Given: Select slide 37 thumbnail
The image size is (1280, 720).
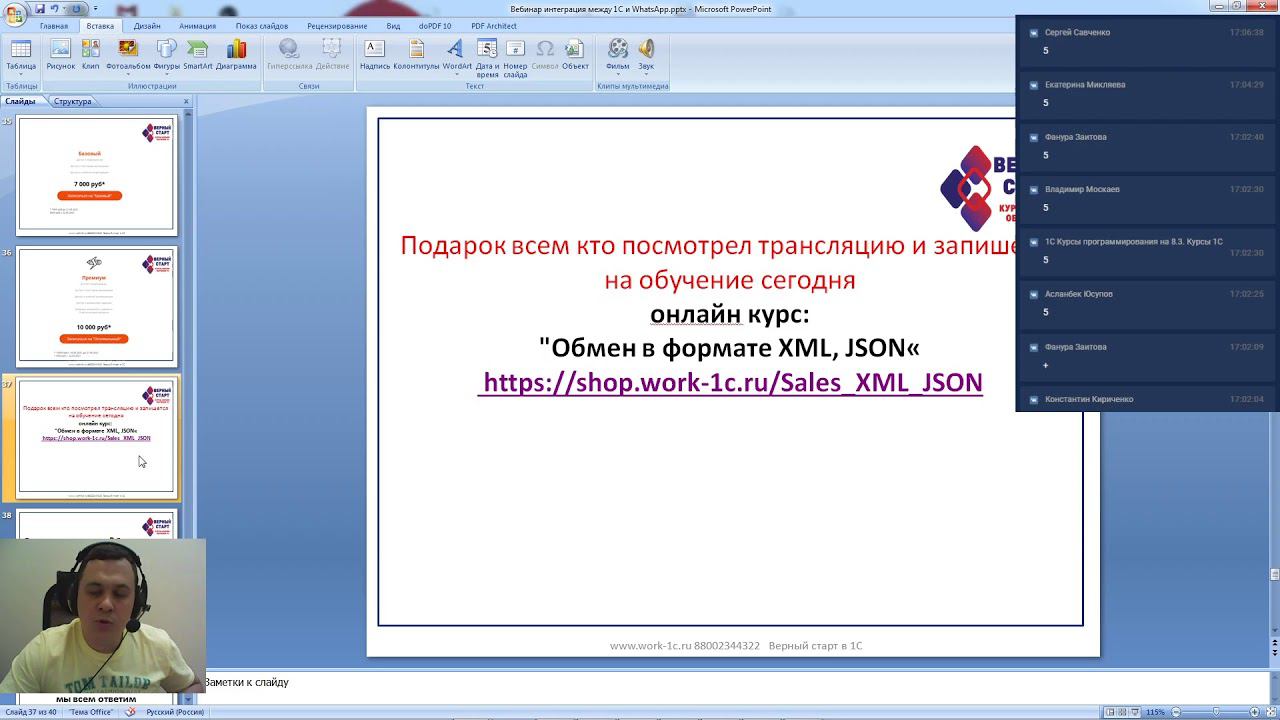Looking at the screenshot, I should [97, 437].
